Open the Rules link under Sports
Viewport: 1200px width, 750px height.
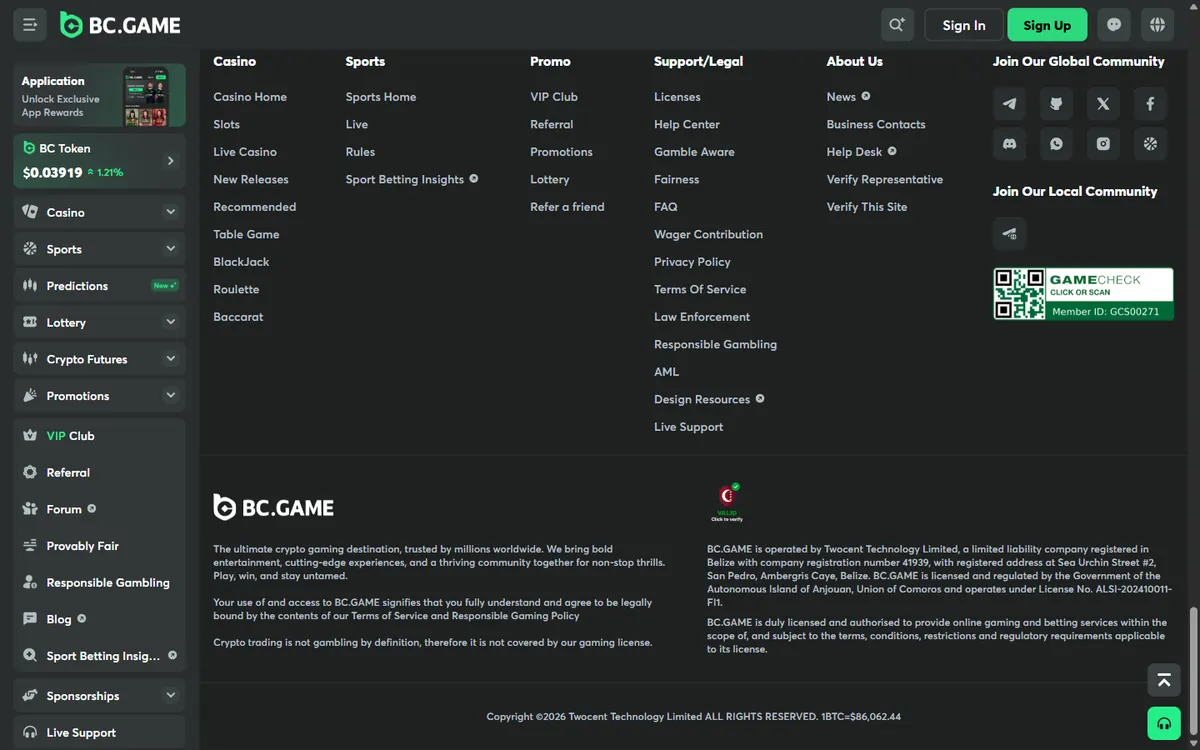coord(361,152)
